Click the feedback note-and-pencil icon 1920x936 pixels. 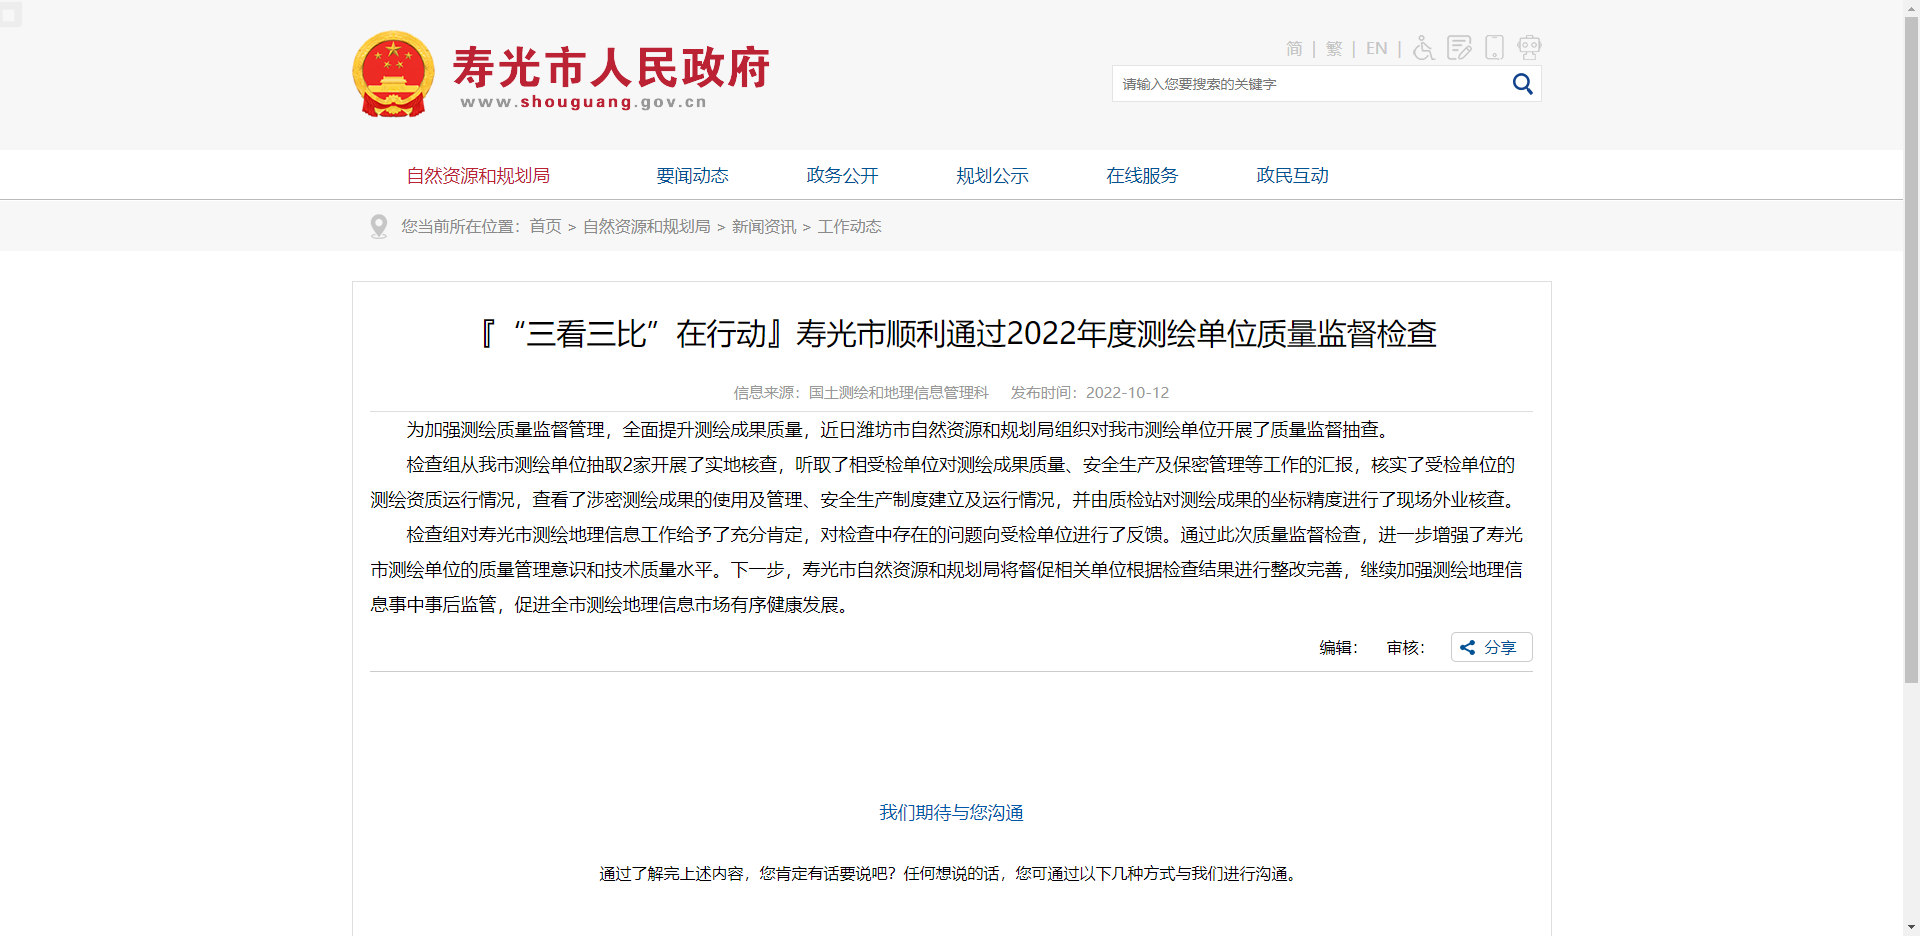[1459, 47]
